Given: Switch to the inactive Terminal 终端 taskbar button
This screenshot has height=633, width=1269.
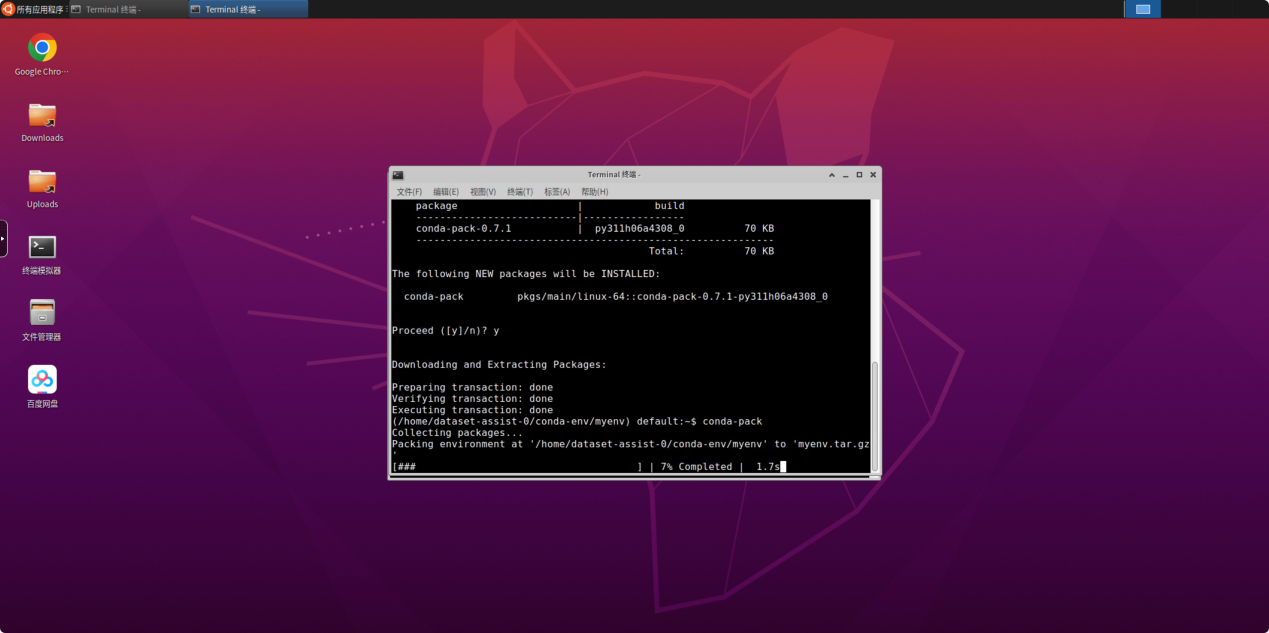Looking at the screenshot, I should [126, 9].
